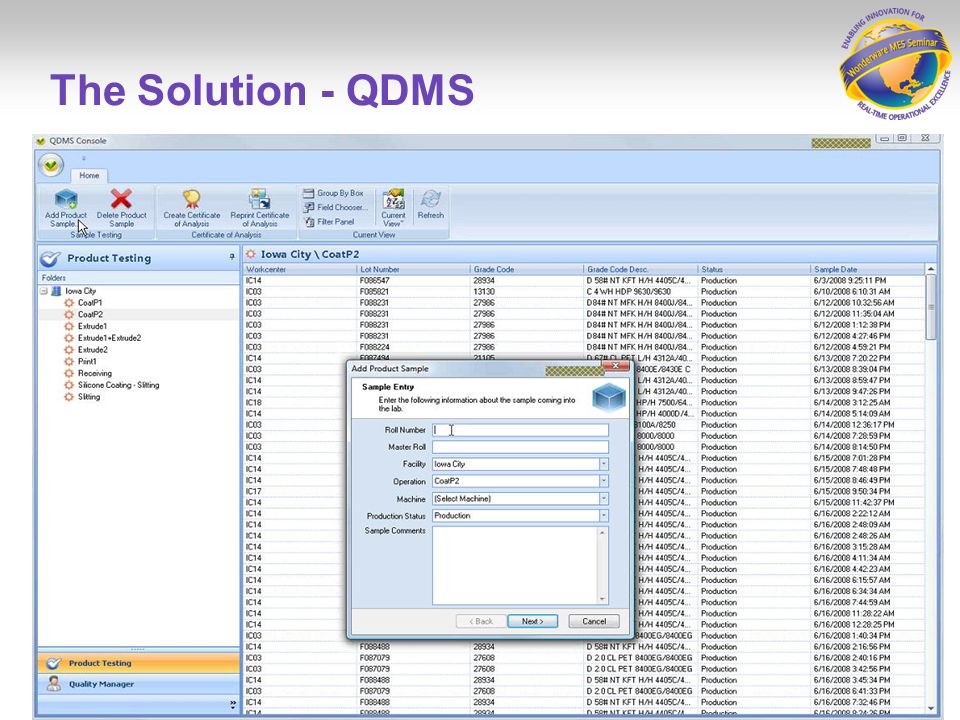Select lot F086547 in first row
The height and width of the screenshot is (720, 960).
[x=374, y=280]
